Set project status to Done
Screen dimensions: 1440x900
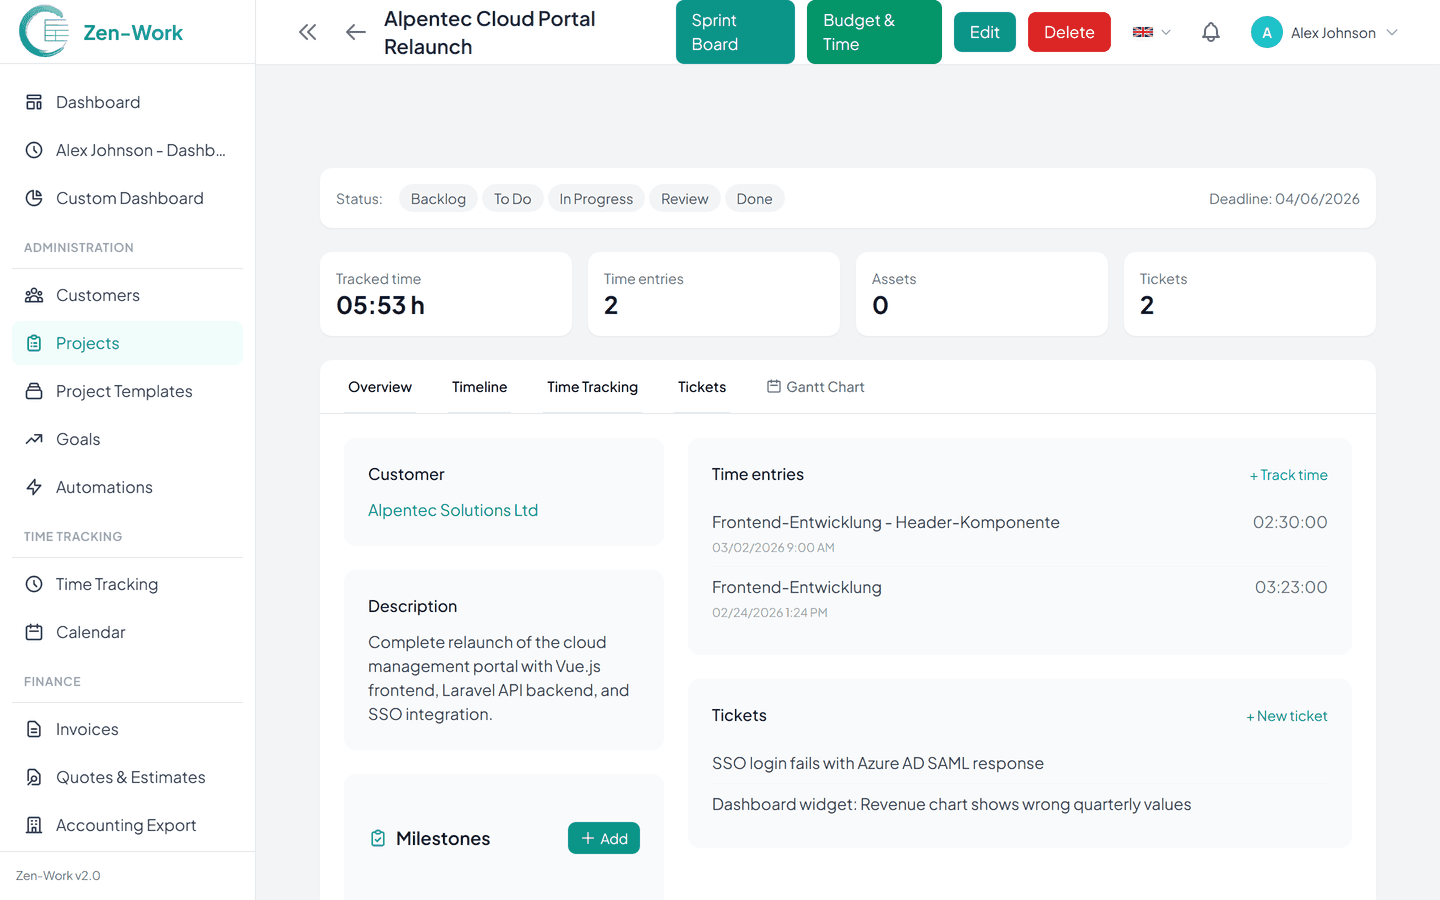click(x=754, y=199)
